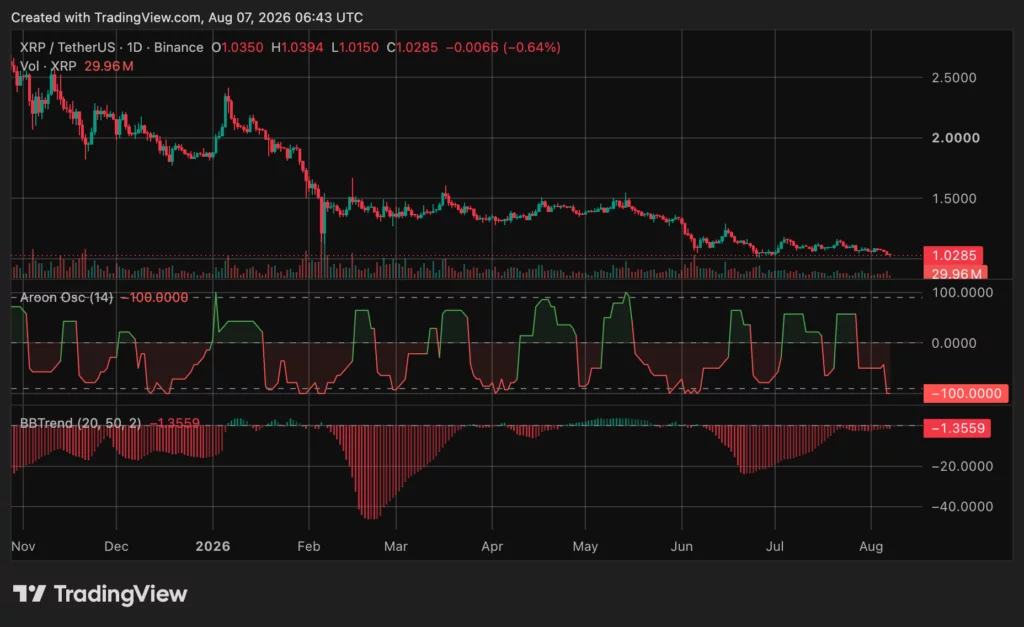This screenshot has width=1024, height=627.
Task: Click the 100.0000 Aroon axis label
Action: pos(963,293)
